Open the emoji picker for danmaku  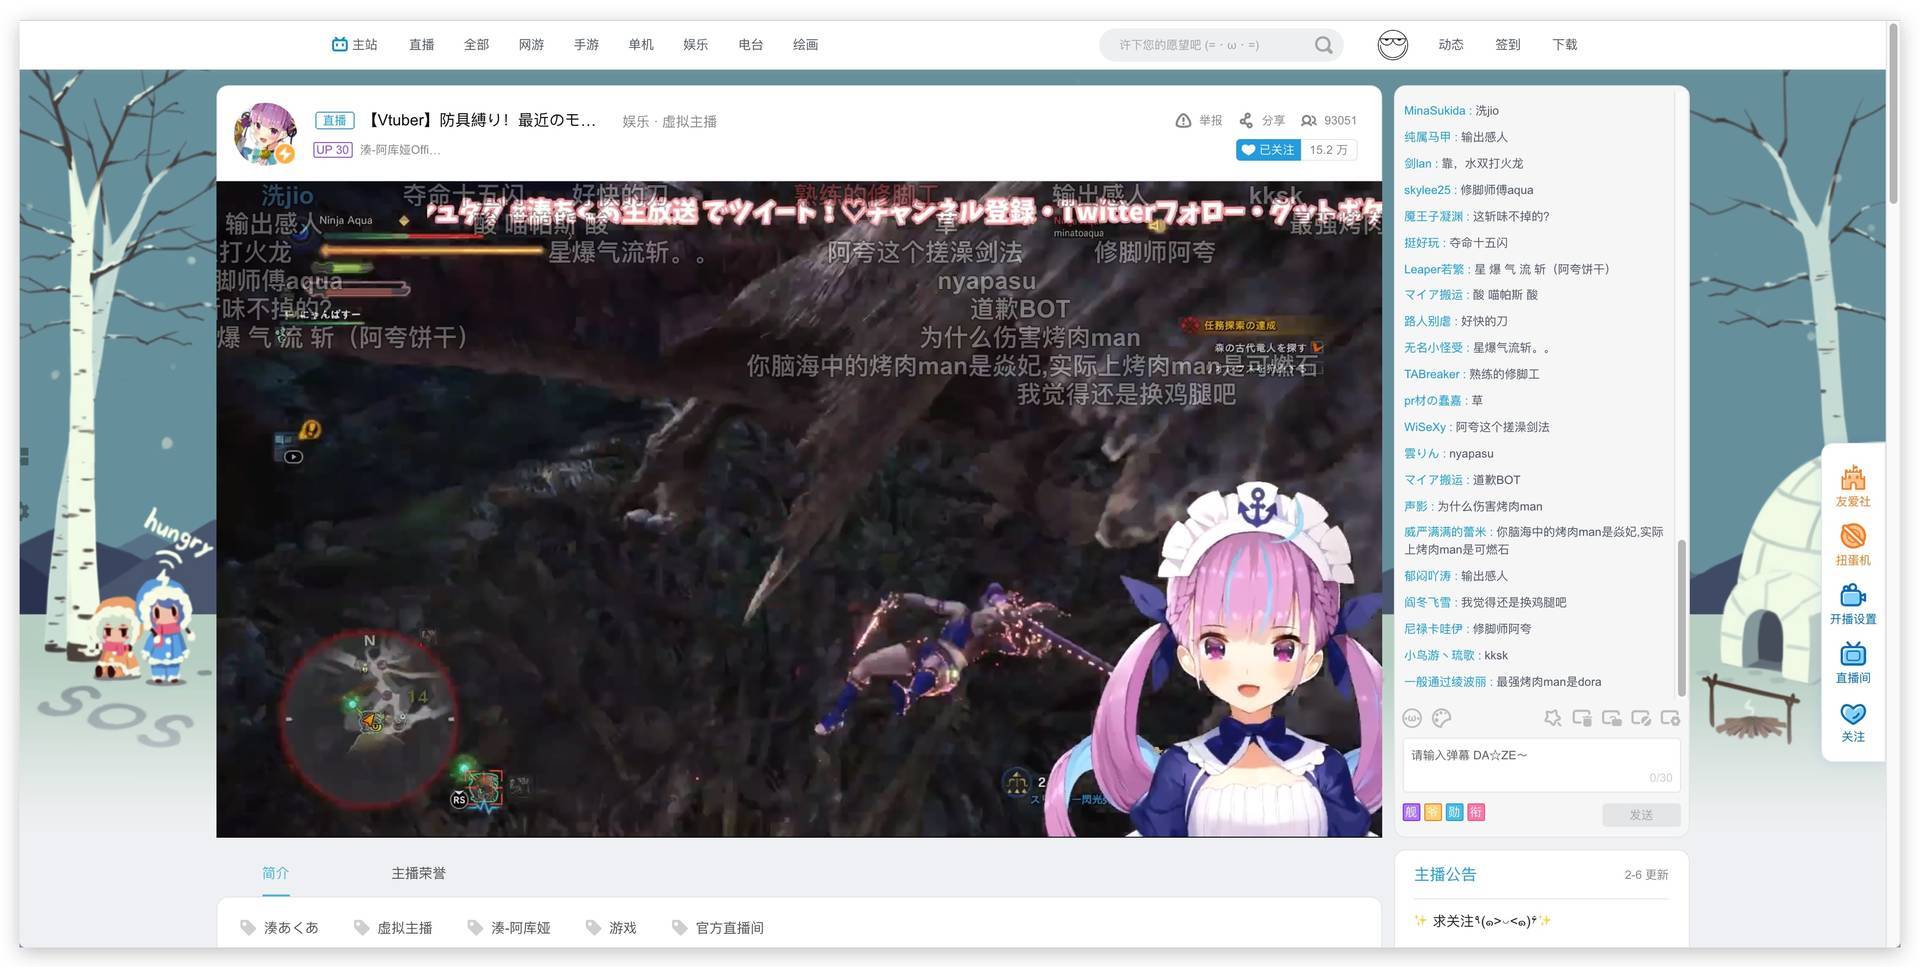tap(1411, 717)
